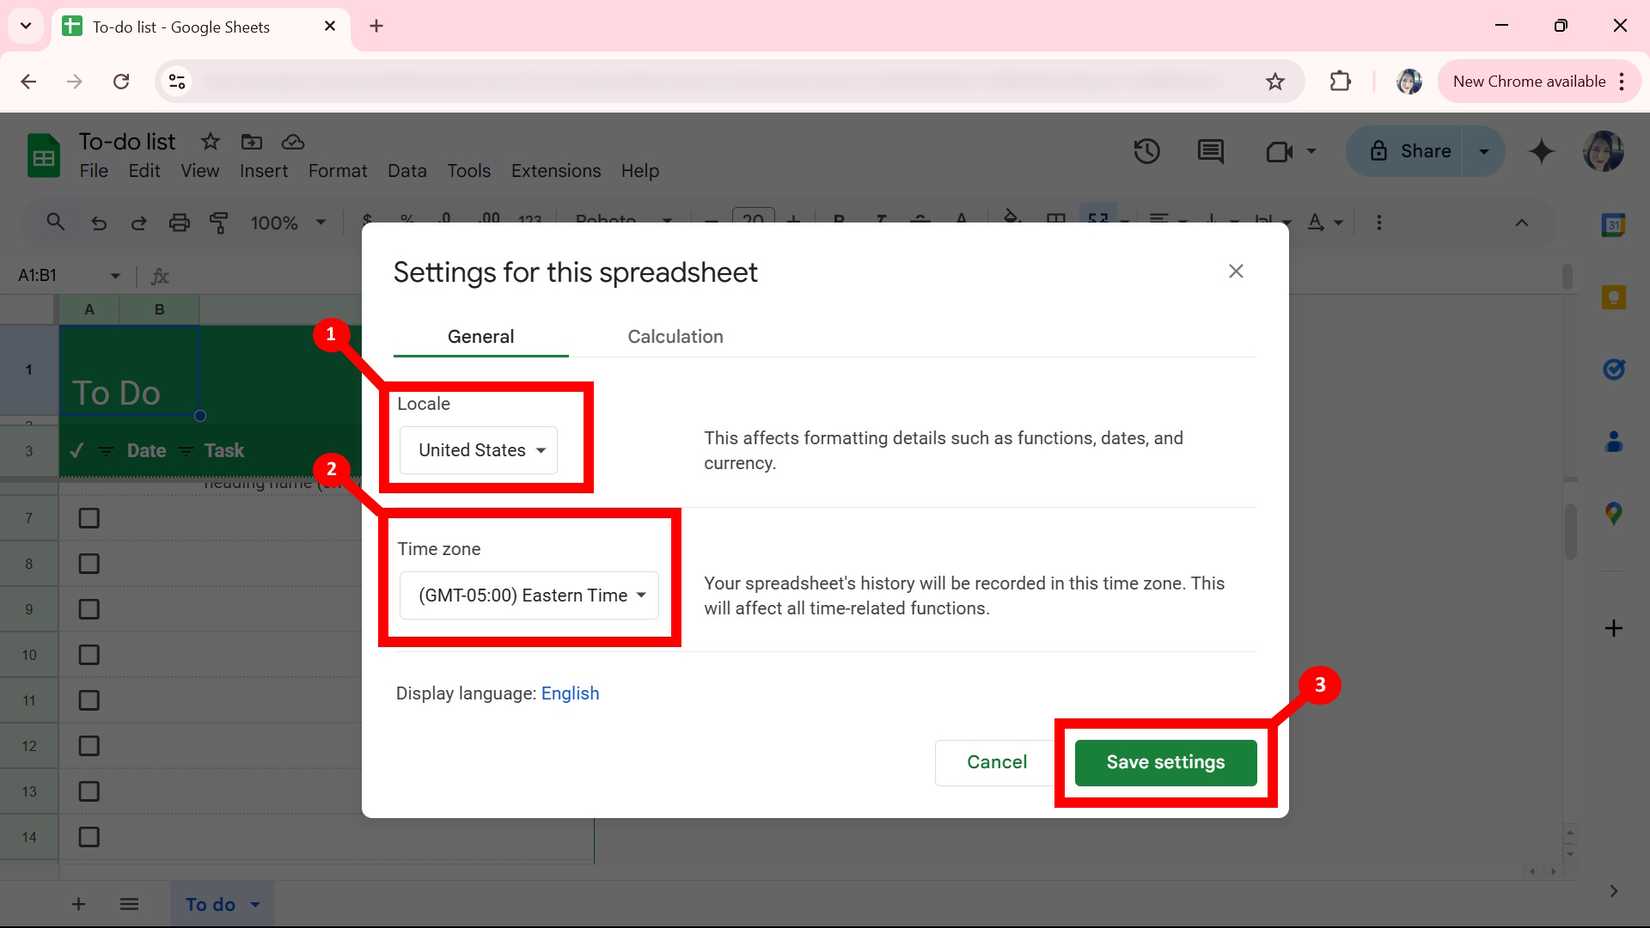This screenshot has width=1650, height=928.
Task: Switch to the Calculation tab
Action: (675, 336)
